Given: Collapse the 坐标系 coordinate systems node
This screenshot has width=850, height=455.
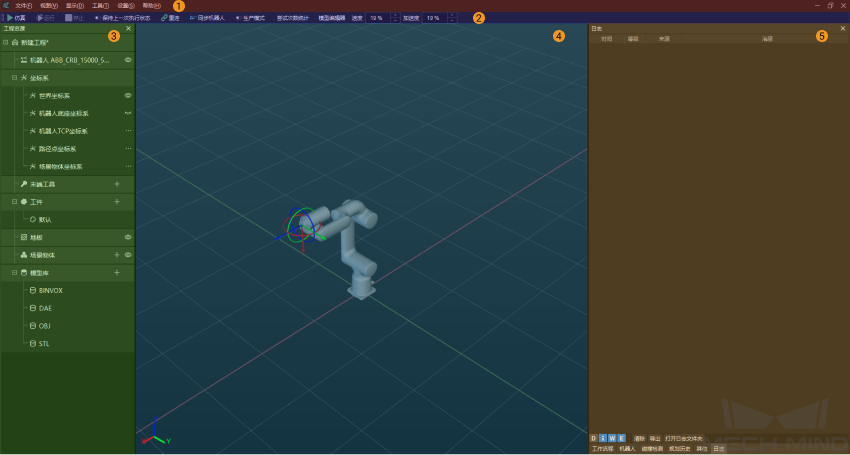Looking at the screenshot, I should coord(15,78).
